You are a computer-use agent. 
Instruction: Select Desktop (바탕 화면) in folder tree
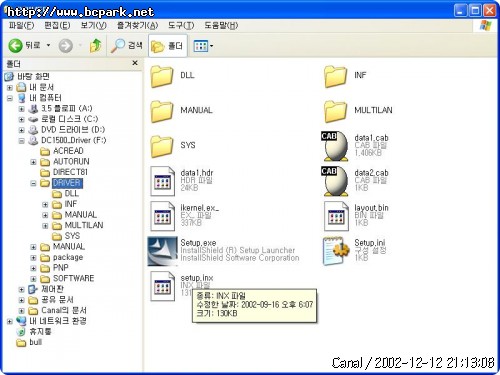(34, 76)
